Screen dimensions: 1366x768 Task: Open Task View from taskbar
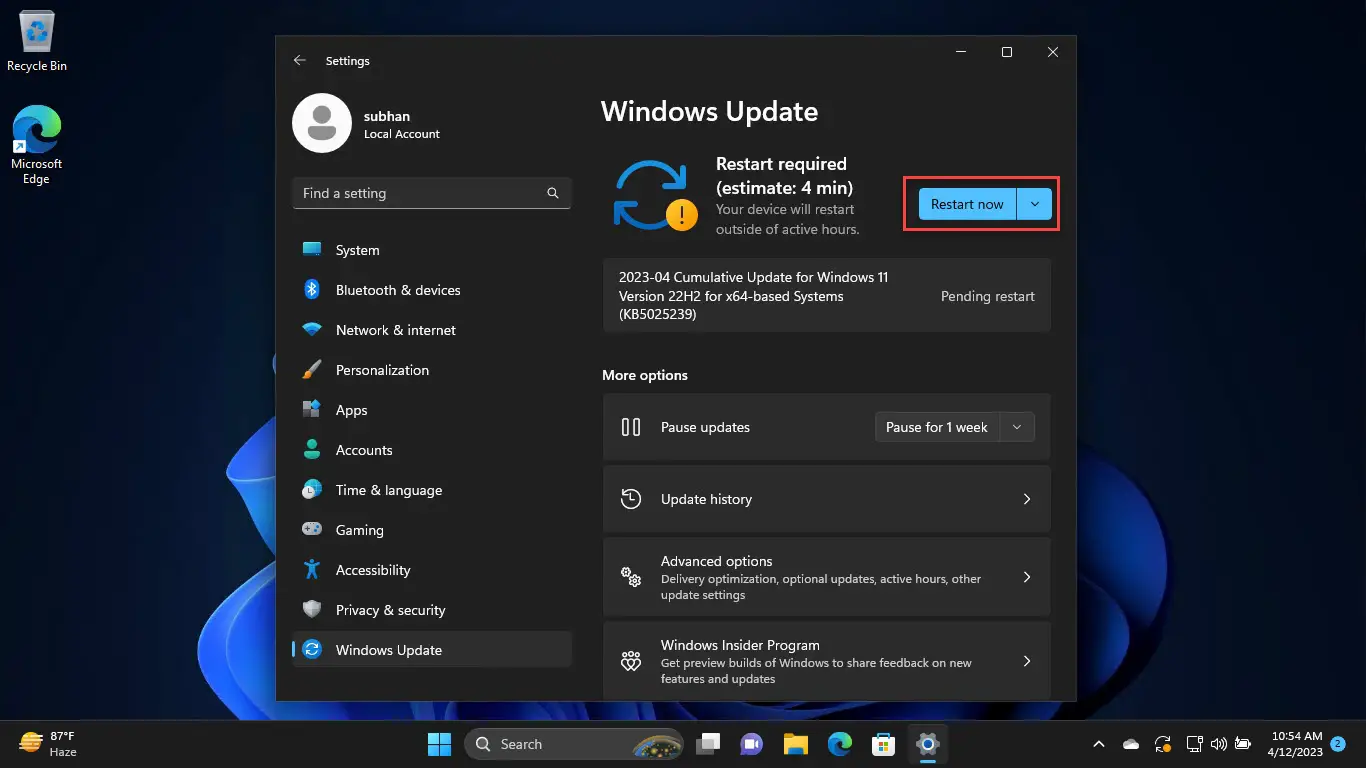709,744
